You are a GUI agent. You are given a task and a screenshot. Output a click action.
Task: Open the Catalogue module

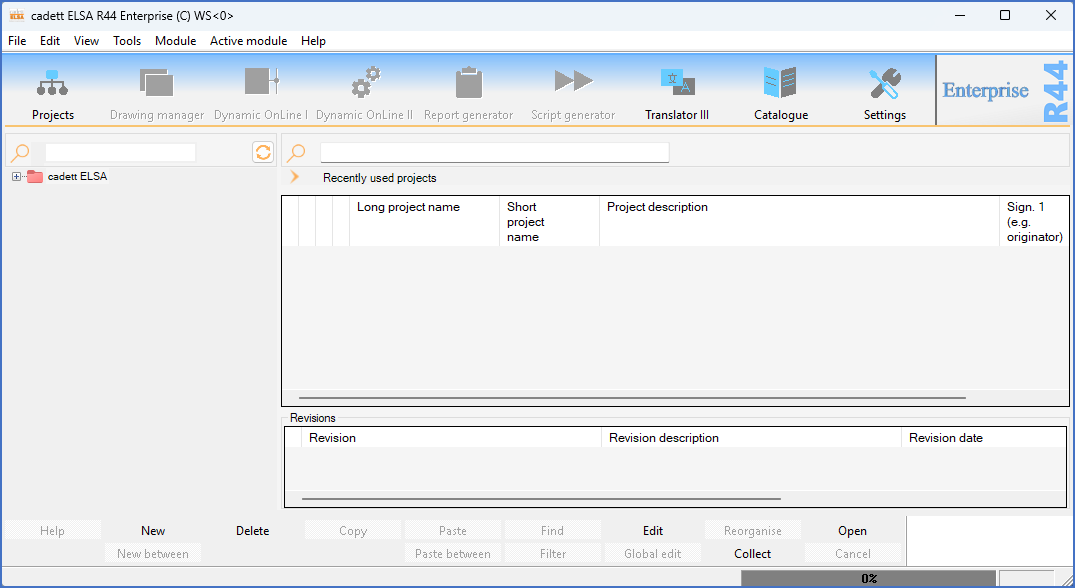click(x=780, y=84)
